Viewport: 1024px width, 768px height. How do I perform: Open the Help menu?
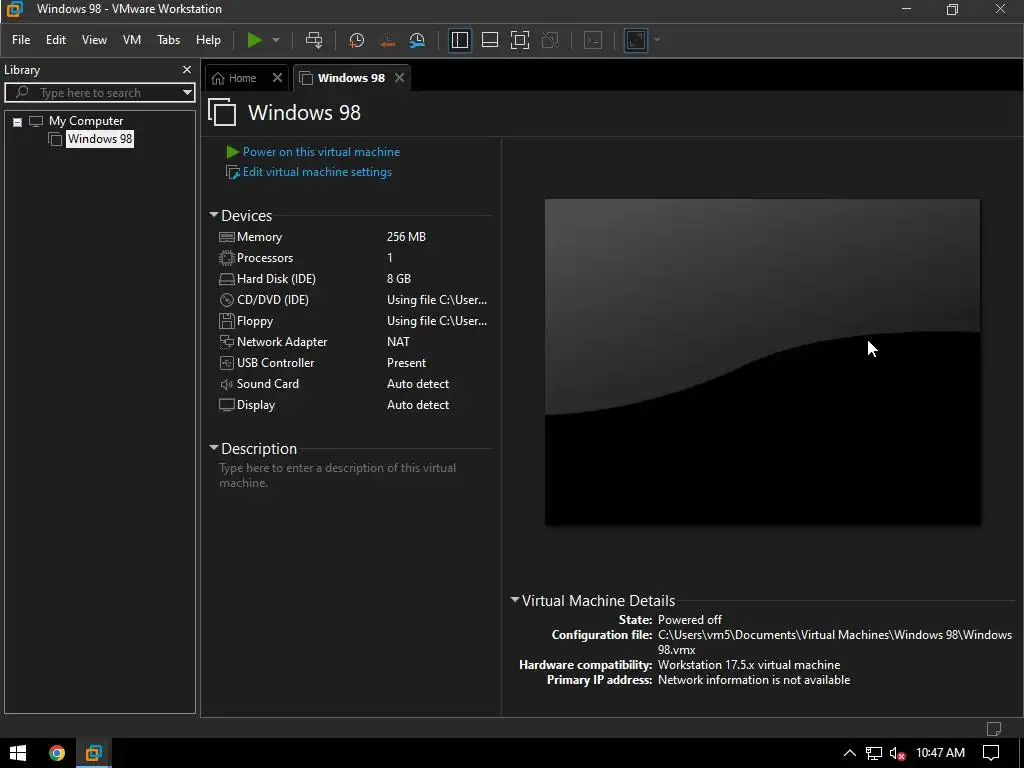click(x=208, y=40)
